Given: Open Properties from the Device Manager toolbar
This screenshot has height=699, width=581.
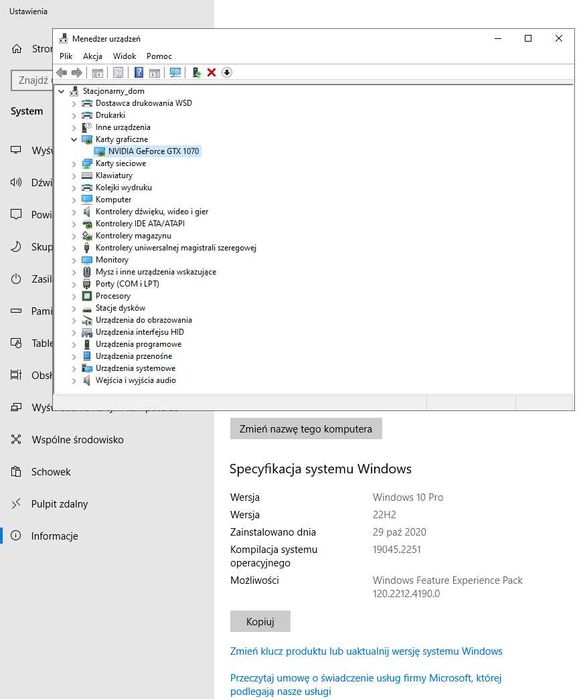Looking at the screenshot, I should tap(118, 73).
